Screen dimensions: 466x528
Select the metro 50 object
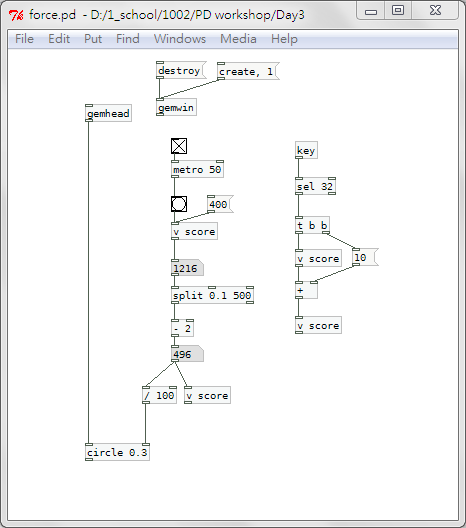click(x=197, y=169)
